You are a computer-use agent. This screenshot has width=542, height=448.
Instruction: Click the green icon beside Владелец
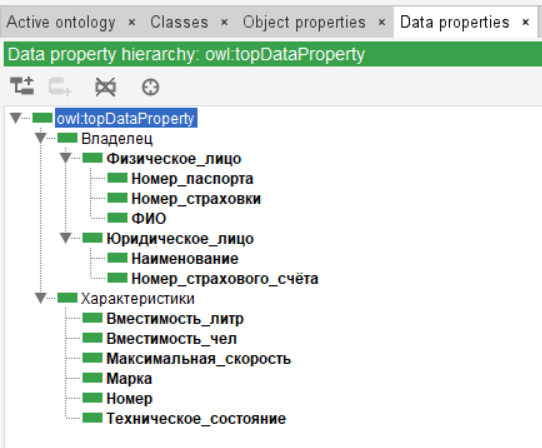coord(67,138)
